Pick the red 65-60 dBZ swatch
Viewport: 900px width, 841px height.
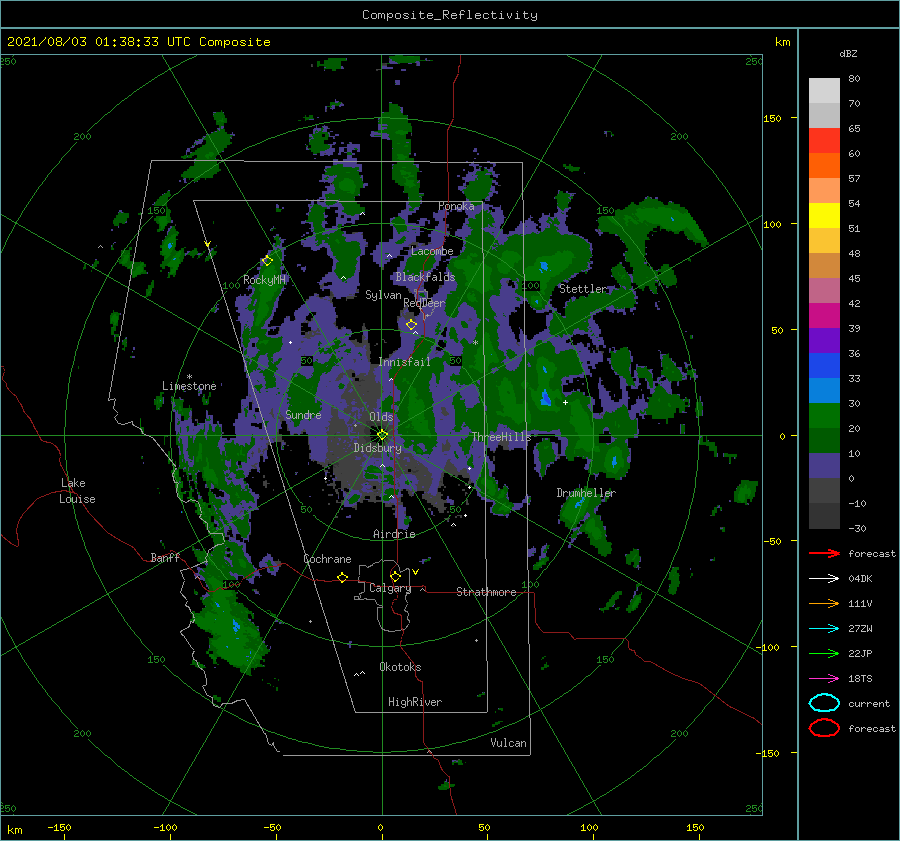click(x=824, y=141)
